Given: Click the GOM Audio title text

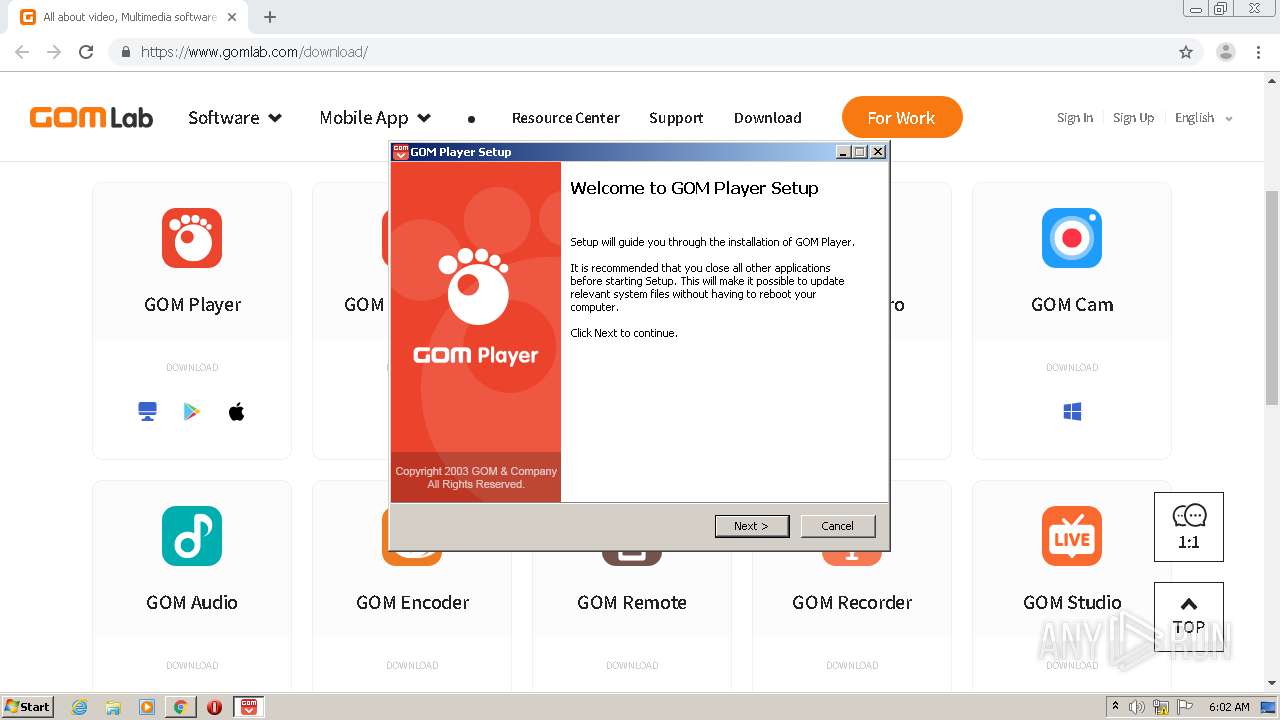Looking at the screenshot, I should pos(192,602).
